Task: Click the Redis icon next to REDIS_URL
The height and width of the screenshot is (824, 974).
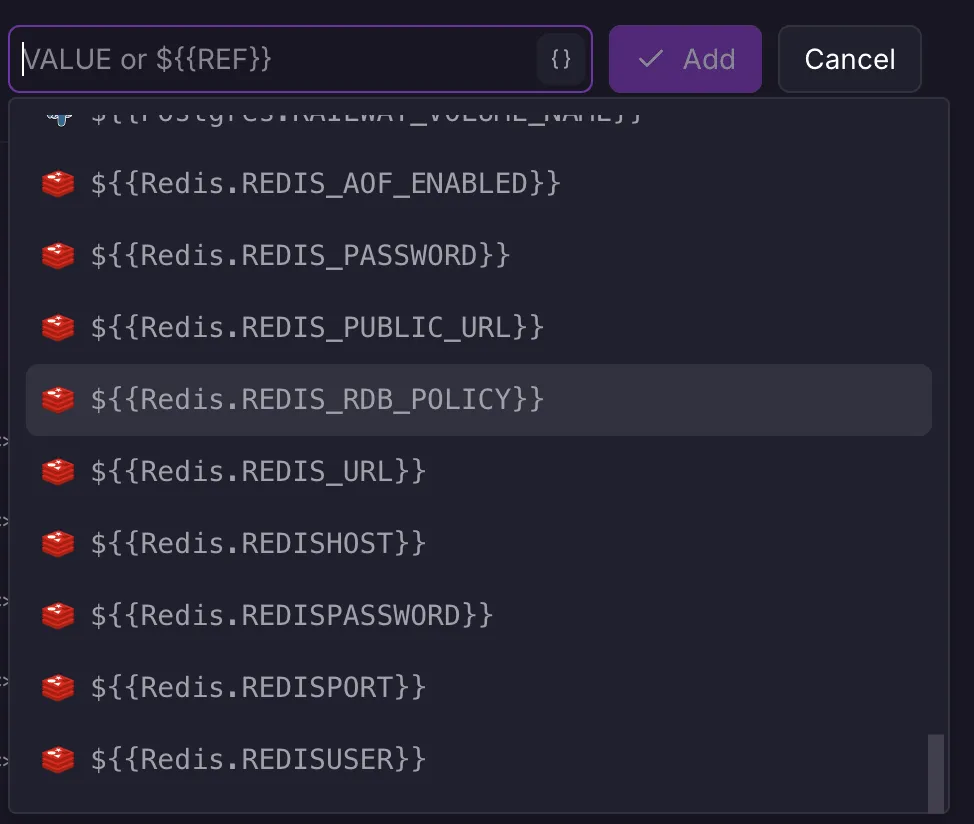Action: pyautogui.click(x=58, y=472)
